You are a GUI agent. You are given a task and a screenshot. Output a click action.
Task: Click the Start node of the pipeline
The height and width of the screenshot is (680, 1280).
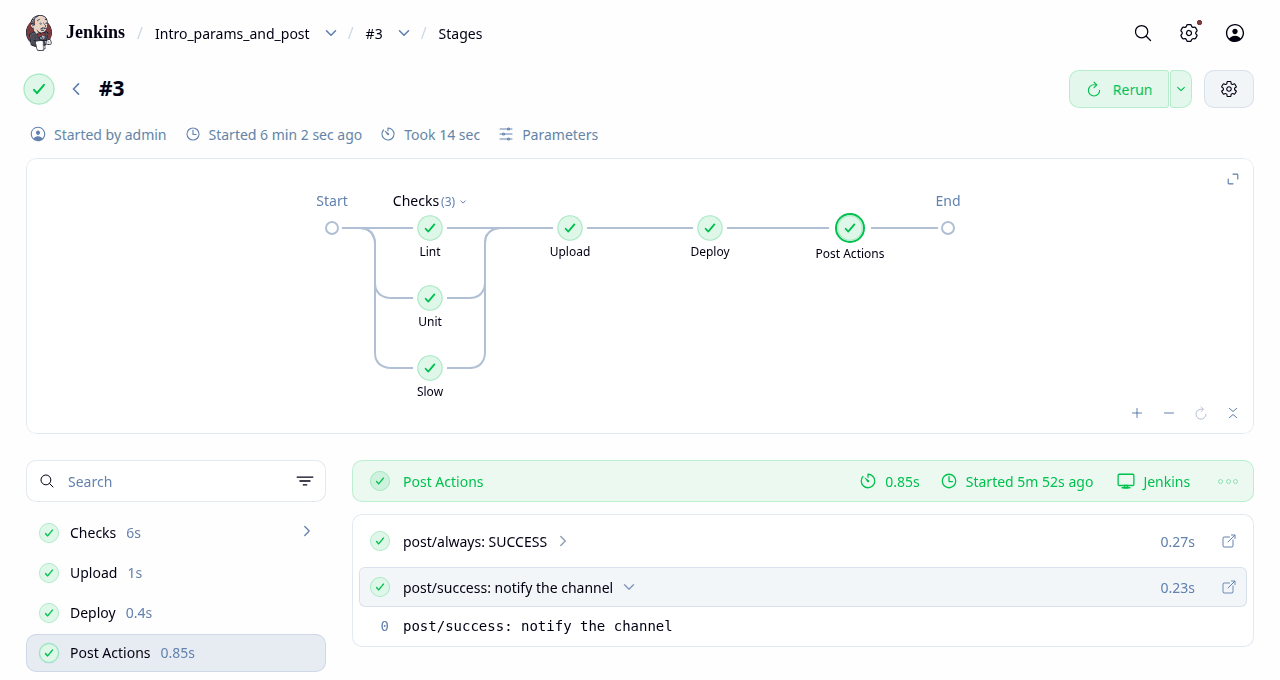[x=332, y=228]
